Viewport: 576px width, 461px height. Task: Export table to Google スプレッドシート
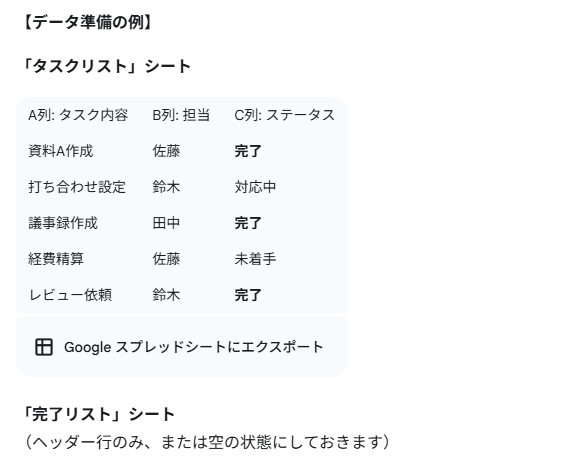(x=182, y=347)
